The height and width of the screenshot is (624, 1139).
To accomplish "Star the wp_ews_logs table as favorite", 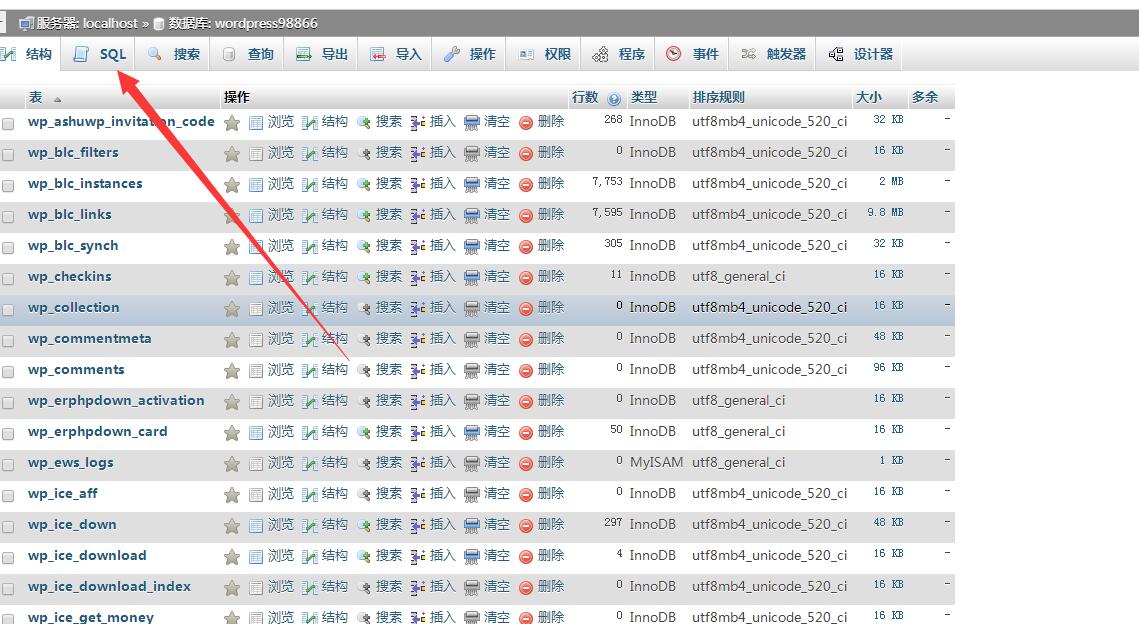I will coord(232,464).
